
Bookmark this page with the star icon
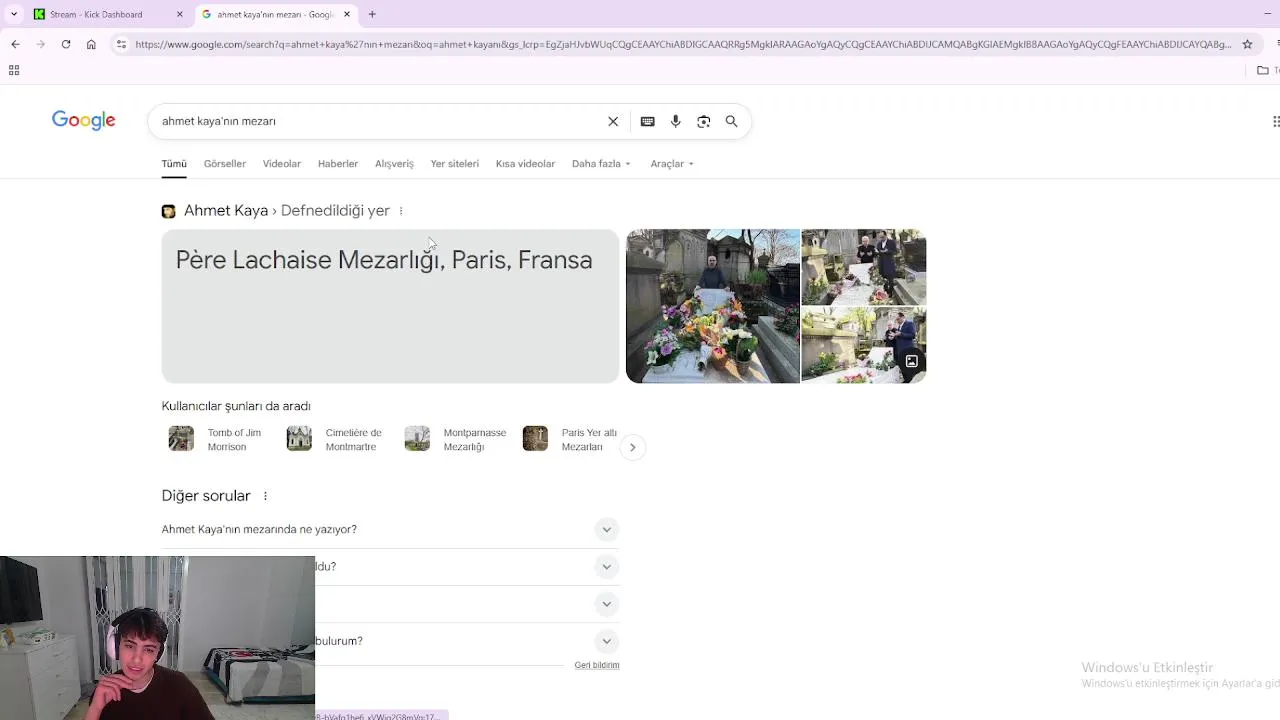point(1247,44)
